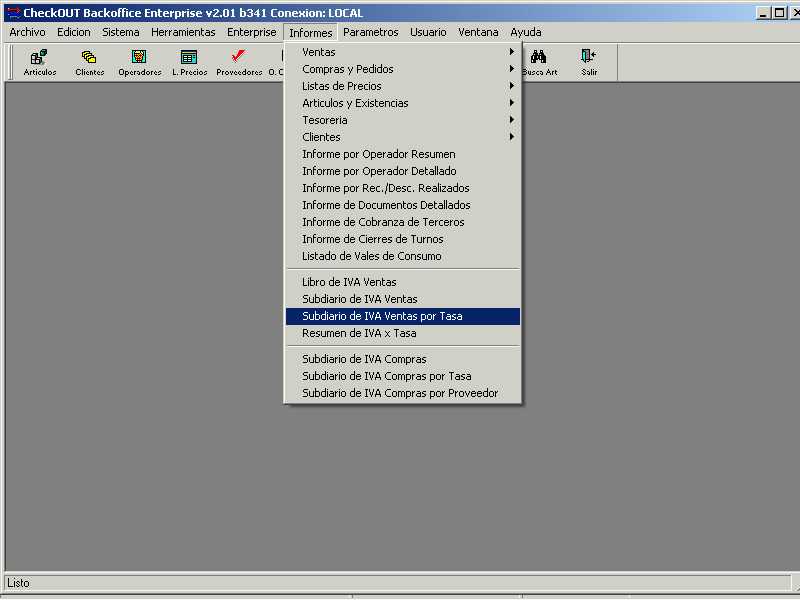Select Subdiario de IVA Compras por Proveedor
This screenshot has width=800, height=600.
403,393
